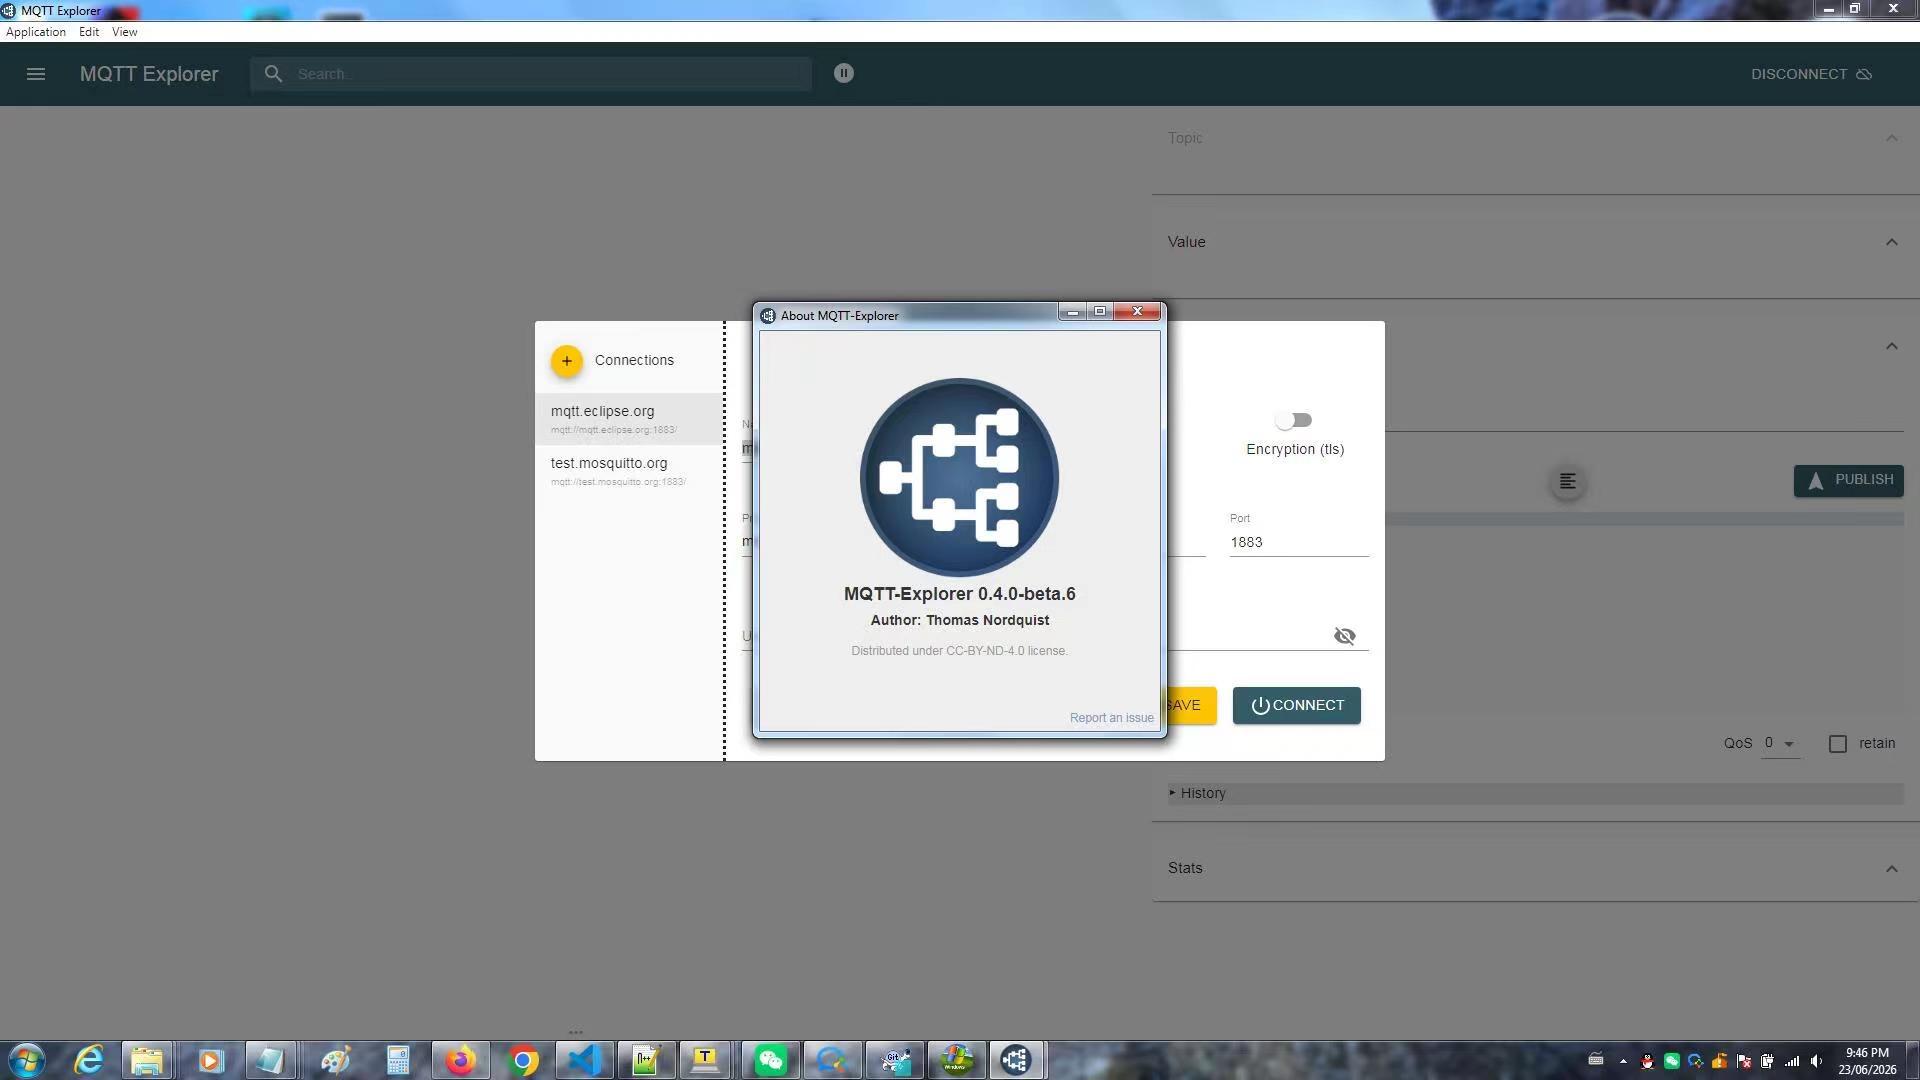This screenshot has width=1920, height=1080.
Task: Click the PUBLISH button
Action: [1848, 481]
